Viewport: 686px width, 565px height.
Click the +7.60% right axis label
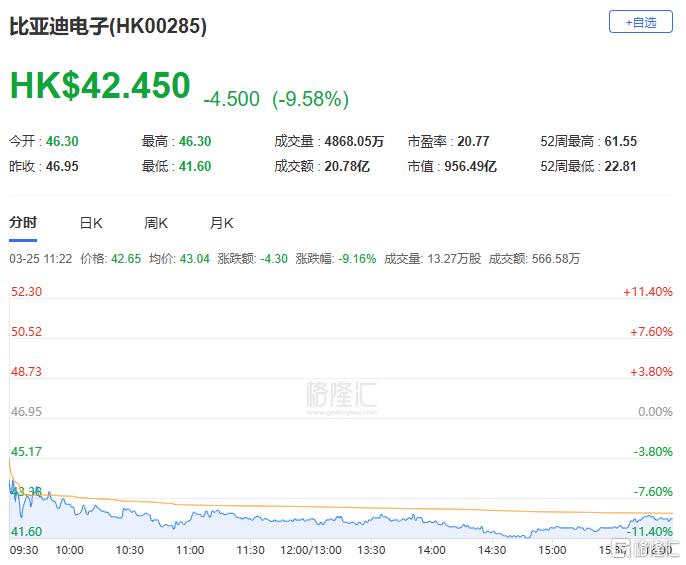(x=651, y=331)
